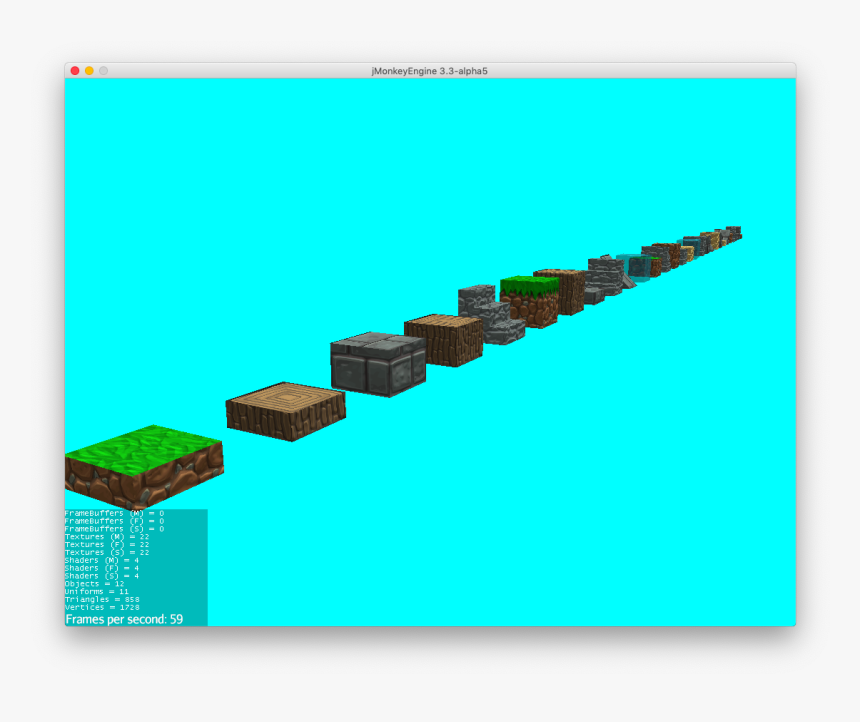This screenshot has width=860, height=722.
Task: Click the 'Vertices = 1728' stat line
Action: tap(102, 607)
